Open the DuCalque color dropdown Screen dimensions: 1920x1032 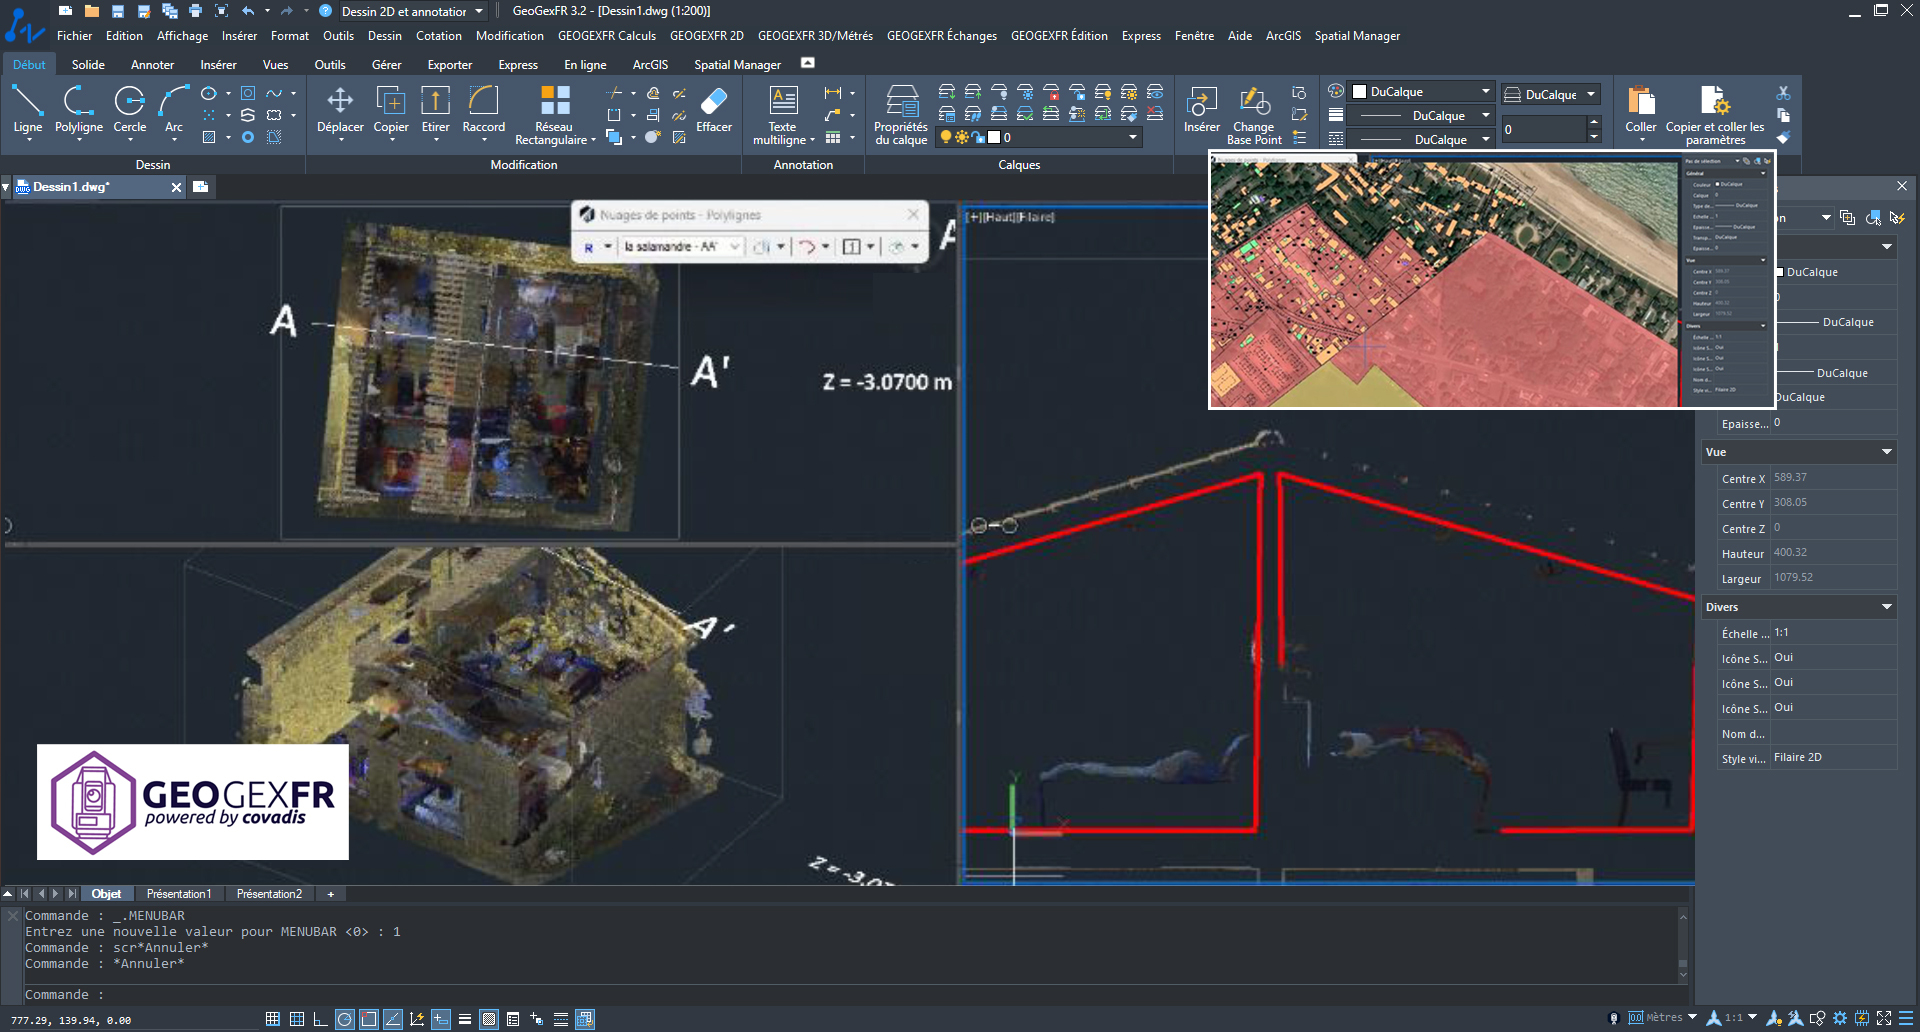(1486, 91)
